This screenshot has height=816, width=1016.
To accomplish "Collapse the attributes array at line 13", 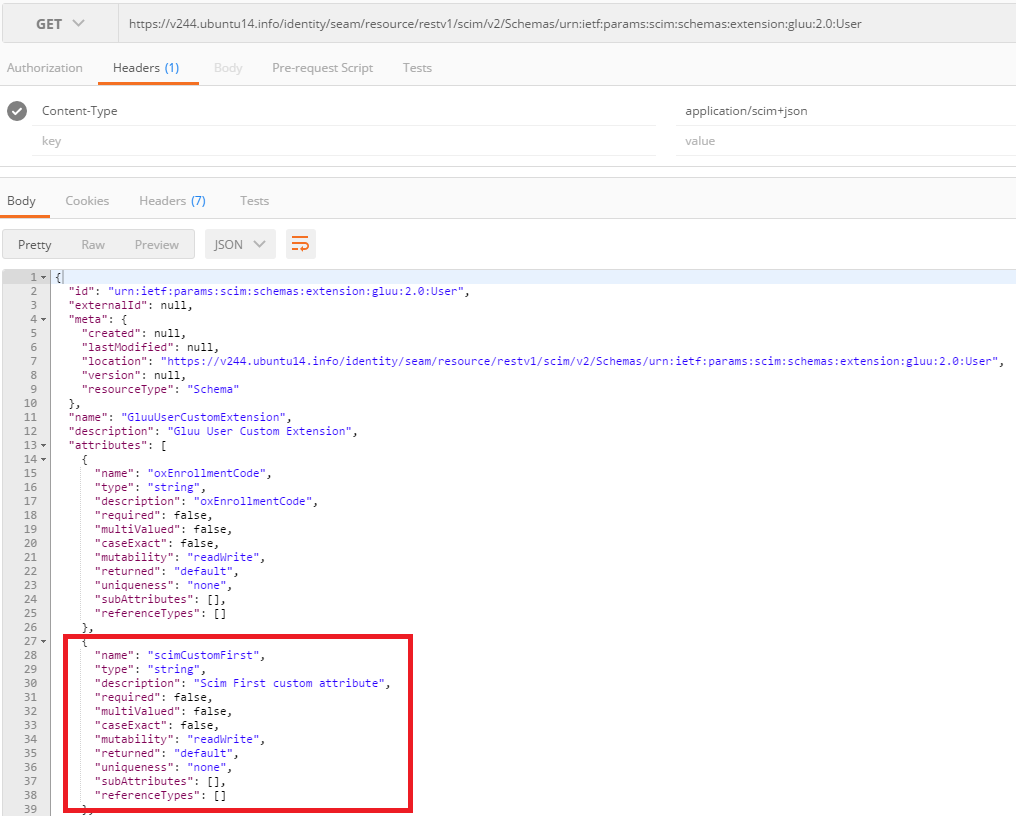I will [44, 445].
